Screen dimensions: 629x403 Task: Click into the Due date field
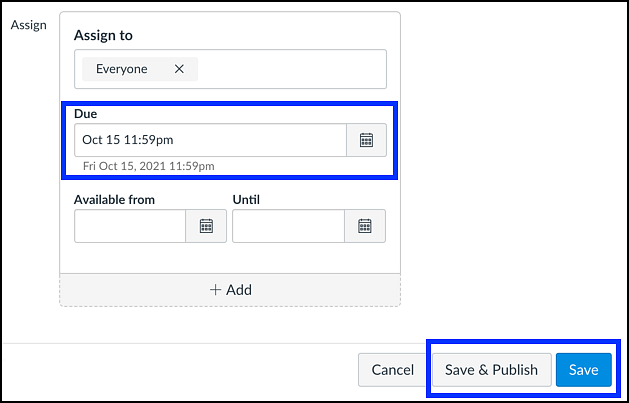[210, 140]
